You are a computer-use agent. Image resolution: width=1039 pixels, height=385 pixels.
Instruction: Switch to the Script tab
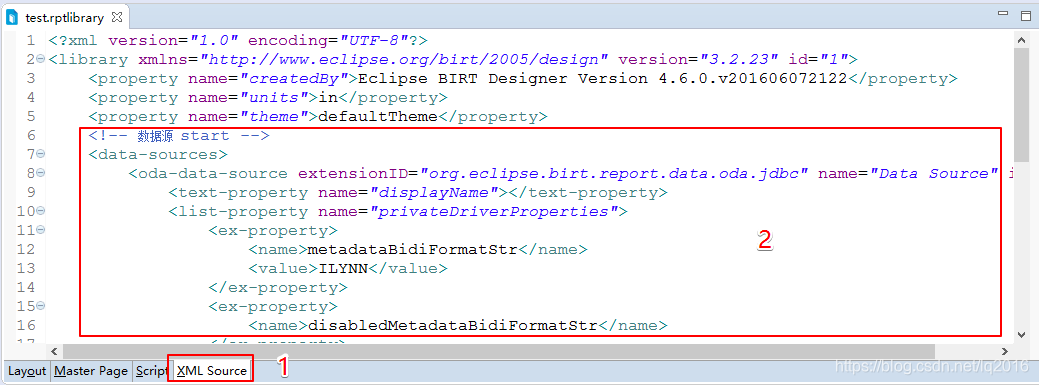pyautogui.click(x=152, y=371)
